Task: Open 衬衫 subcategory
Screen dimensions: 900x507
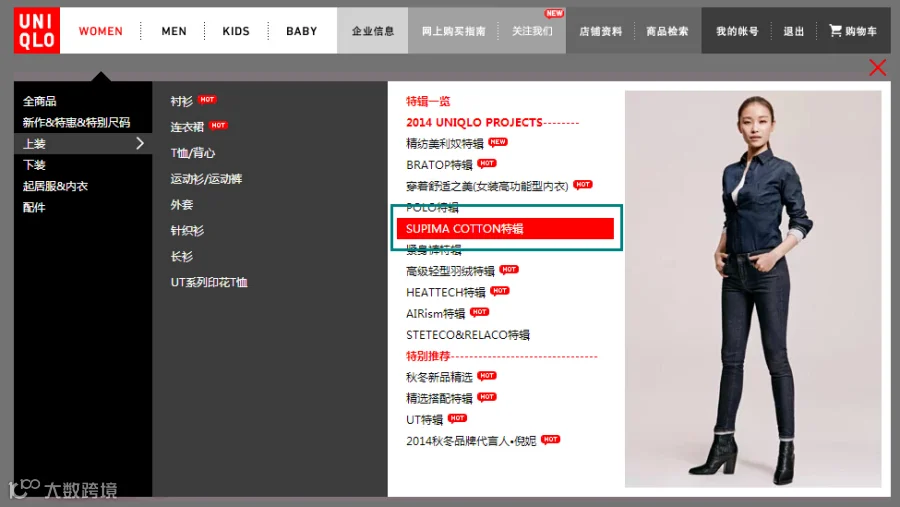Action: [181, 102]
